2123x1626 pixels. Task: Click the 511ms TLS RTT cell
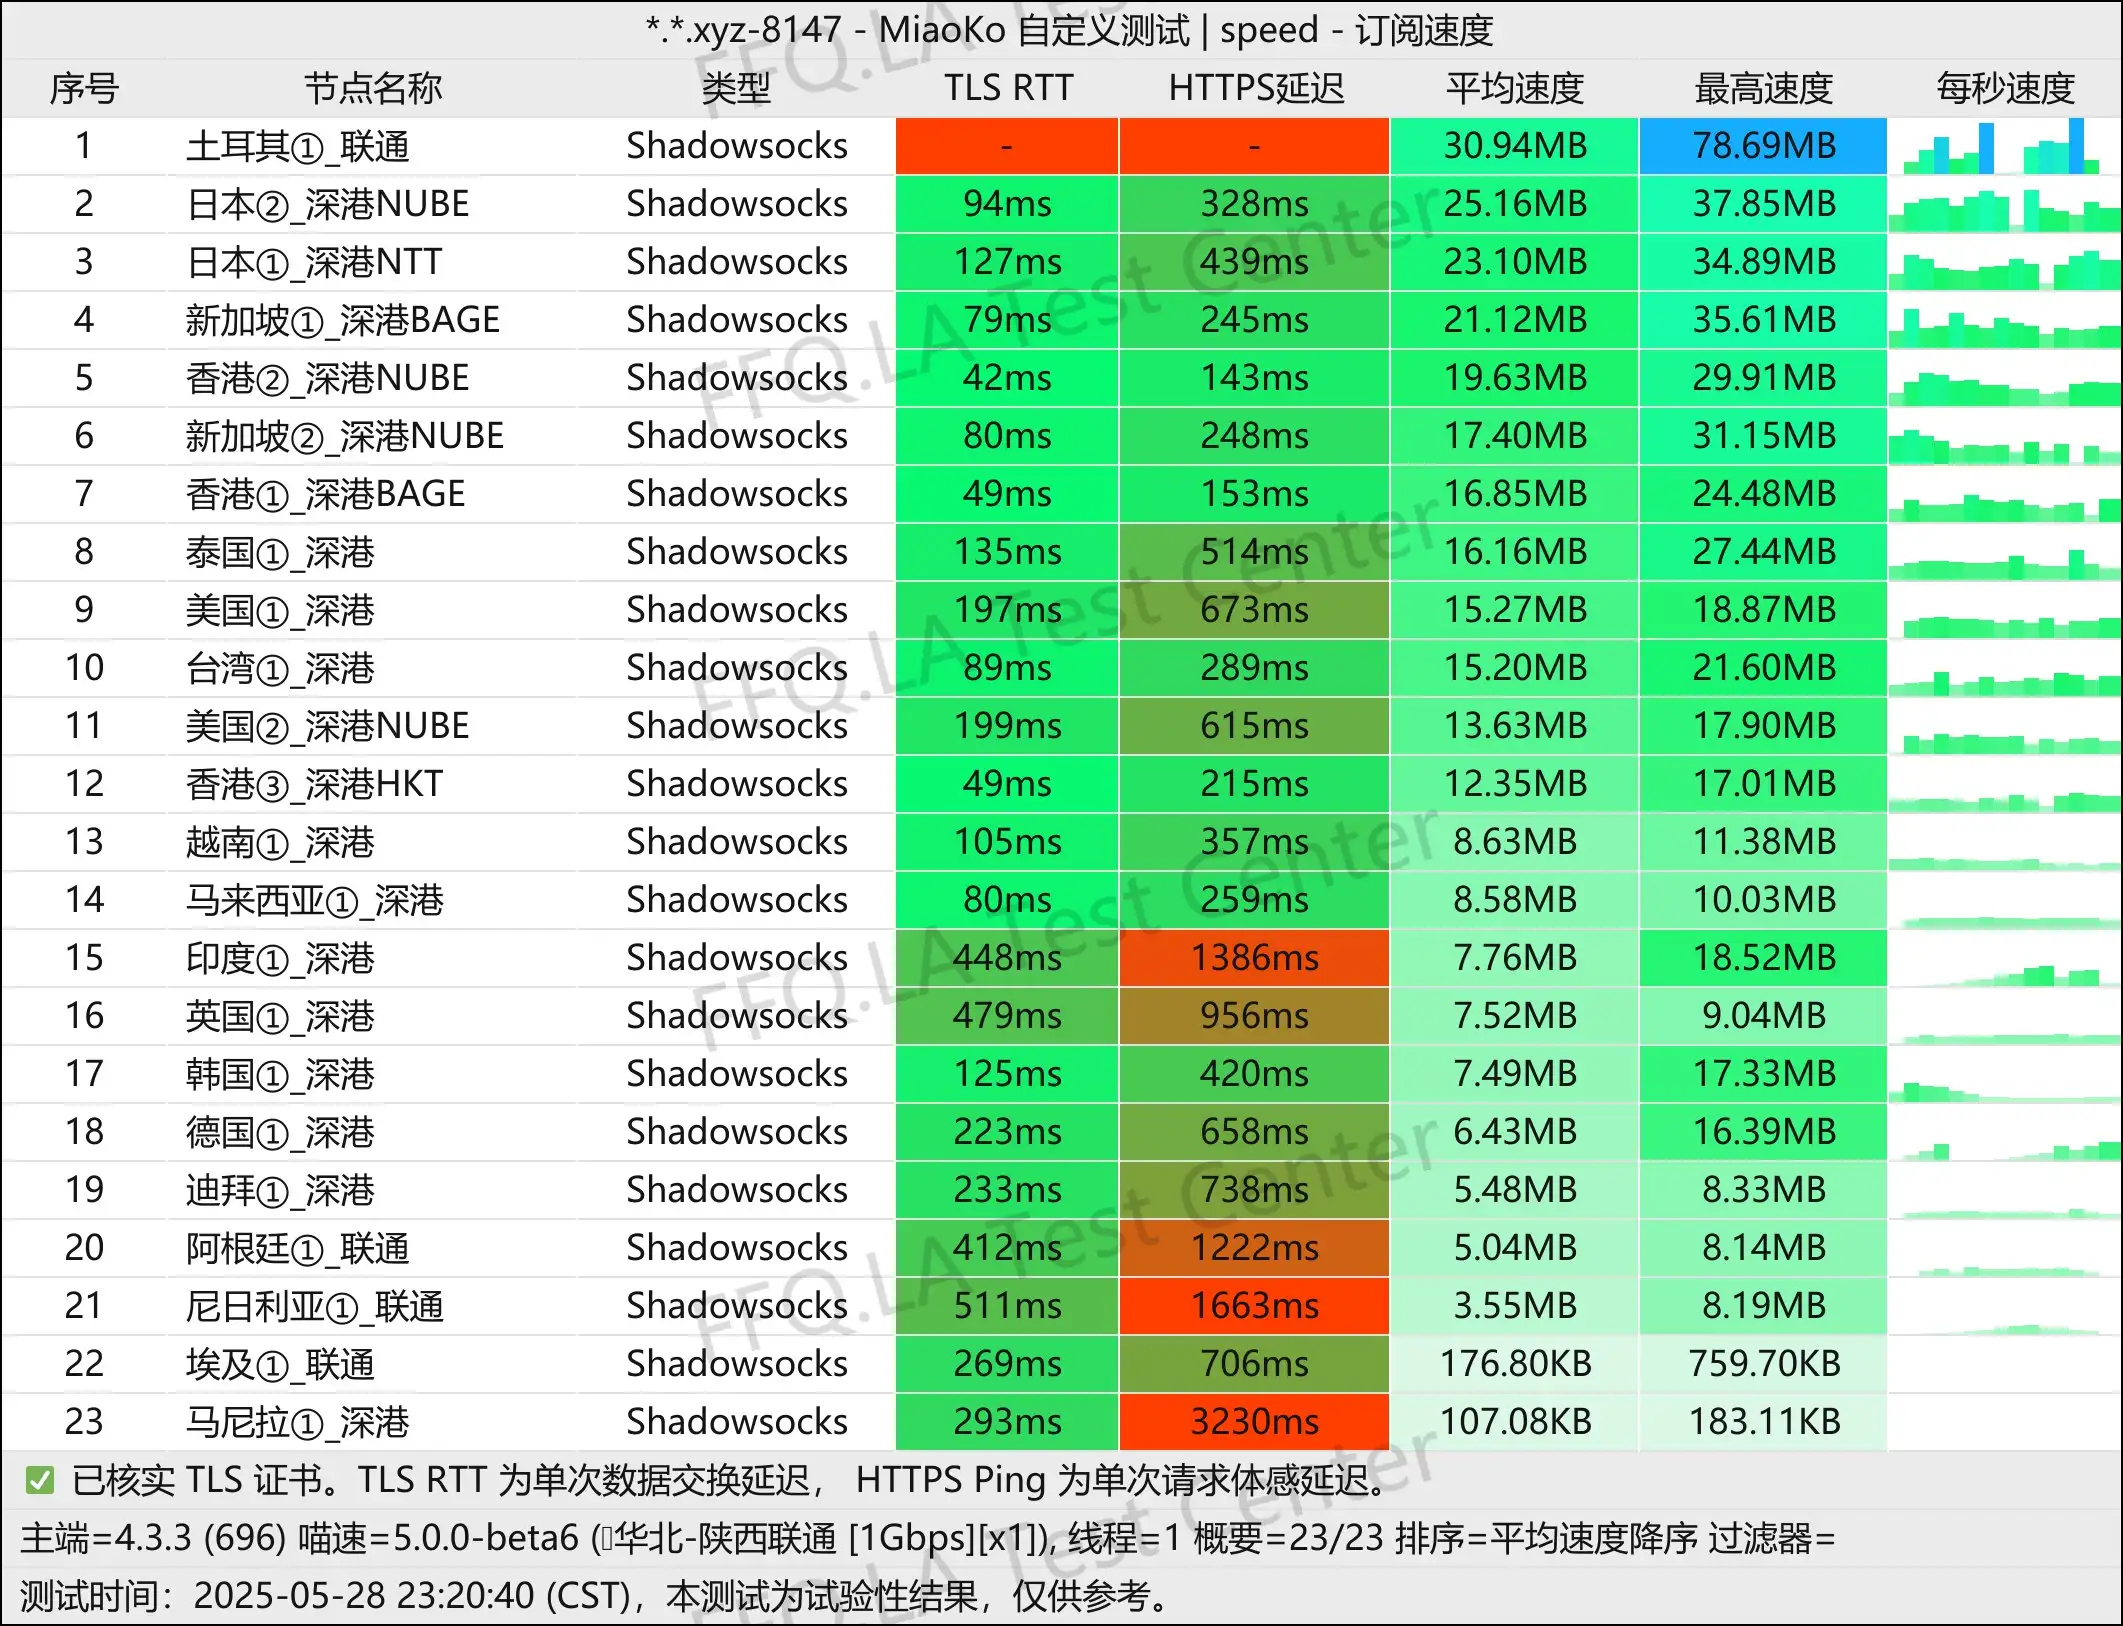click(x=1007, y=1306)
